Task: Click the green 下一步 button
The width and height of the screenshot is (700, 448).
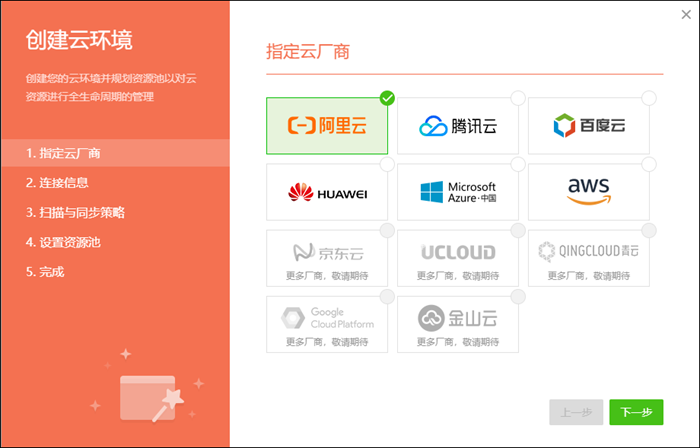Action: (x=636, y=412)
